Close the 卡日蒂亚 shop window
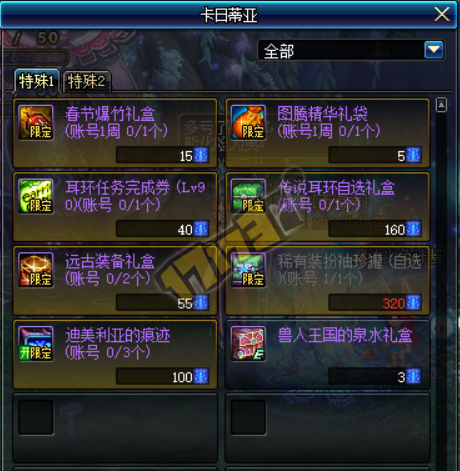Viewport: 460px width, 471px height. coord(442,15)
